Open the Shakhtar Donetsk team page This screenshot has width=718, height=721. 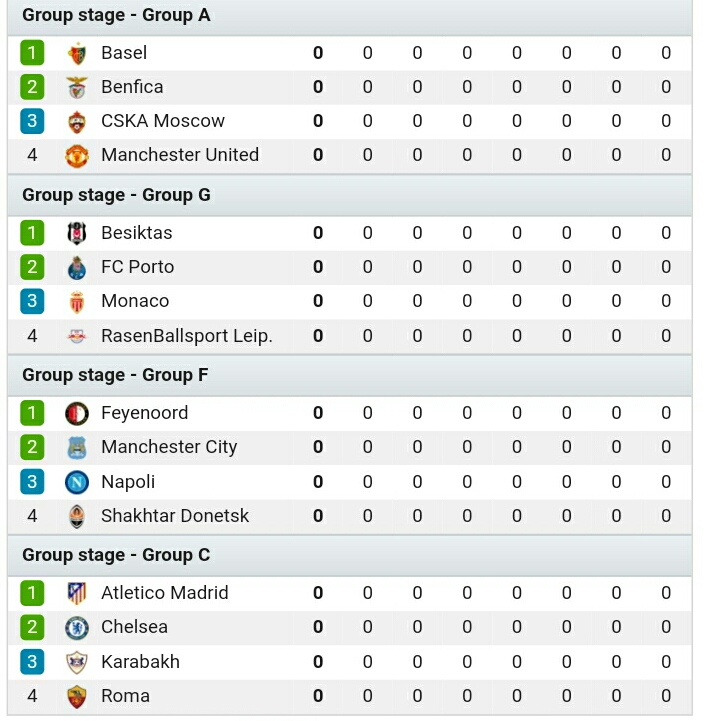175,516
